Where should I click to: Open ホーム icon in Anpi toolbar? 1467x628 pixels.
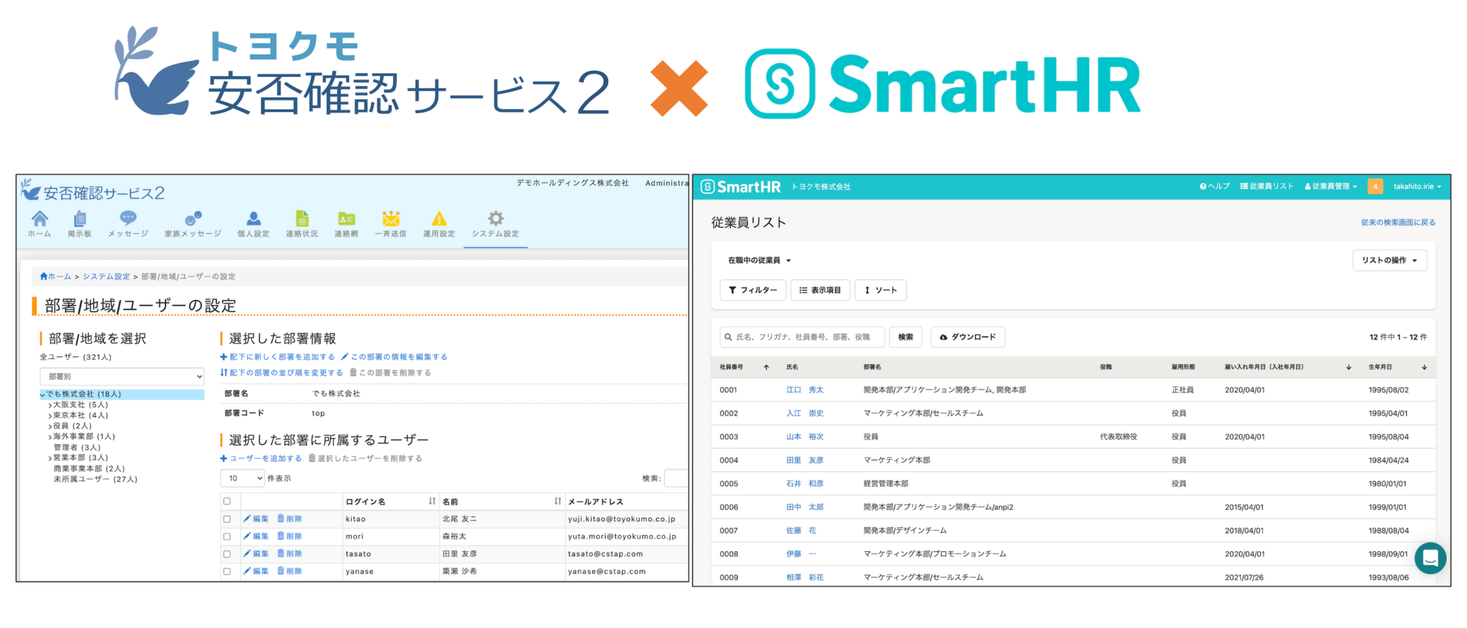point(39,218)
